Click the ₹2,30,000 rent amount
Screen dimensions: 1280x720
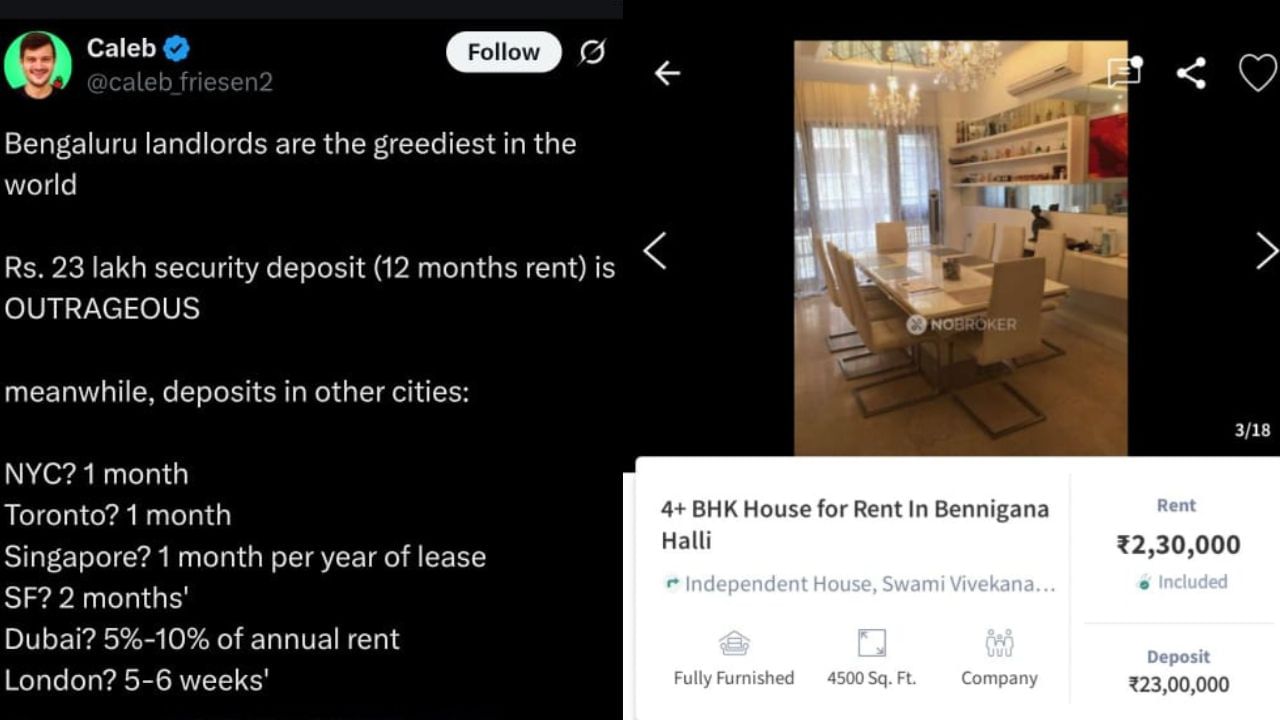(1178, 545)
